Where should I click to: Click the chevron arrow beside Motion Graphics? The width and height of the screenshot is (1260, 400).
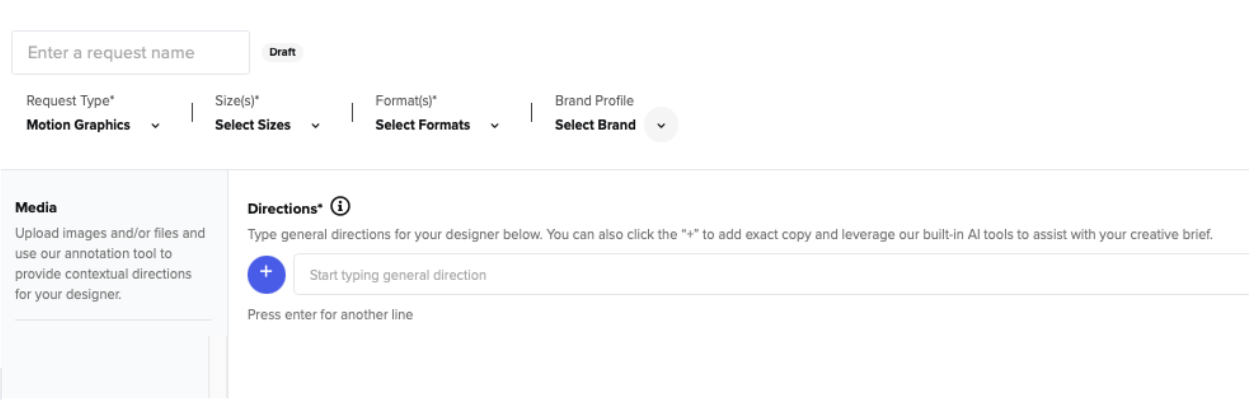click(x=154, y=126)
